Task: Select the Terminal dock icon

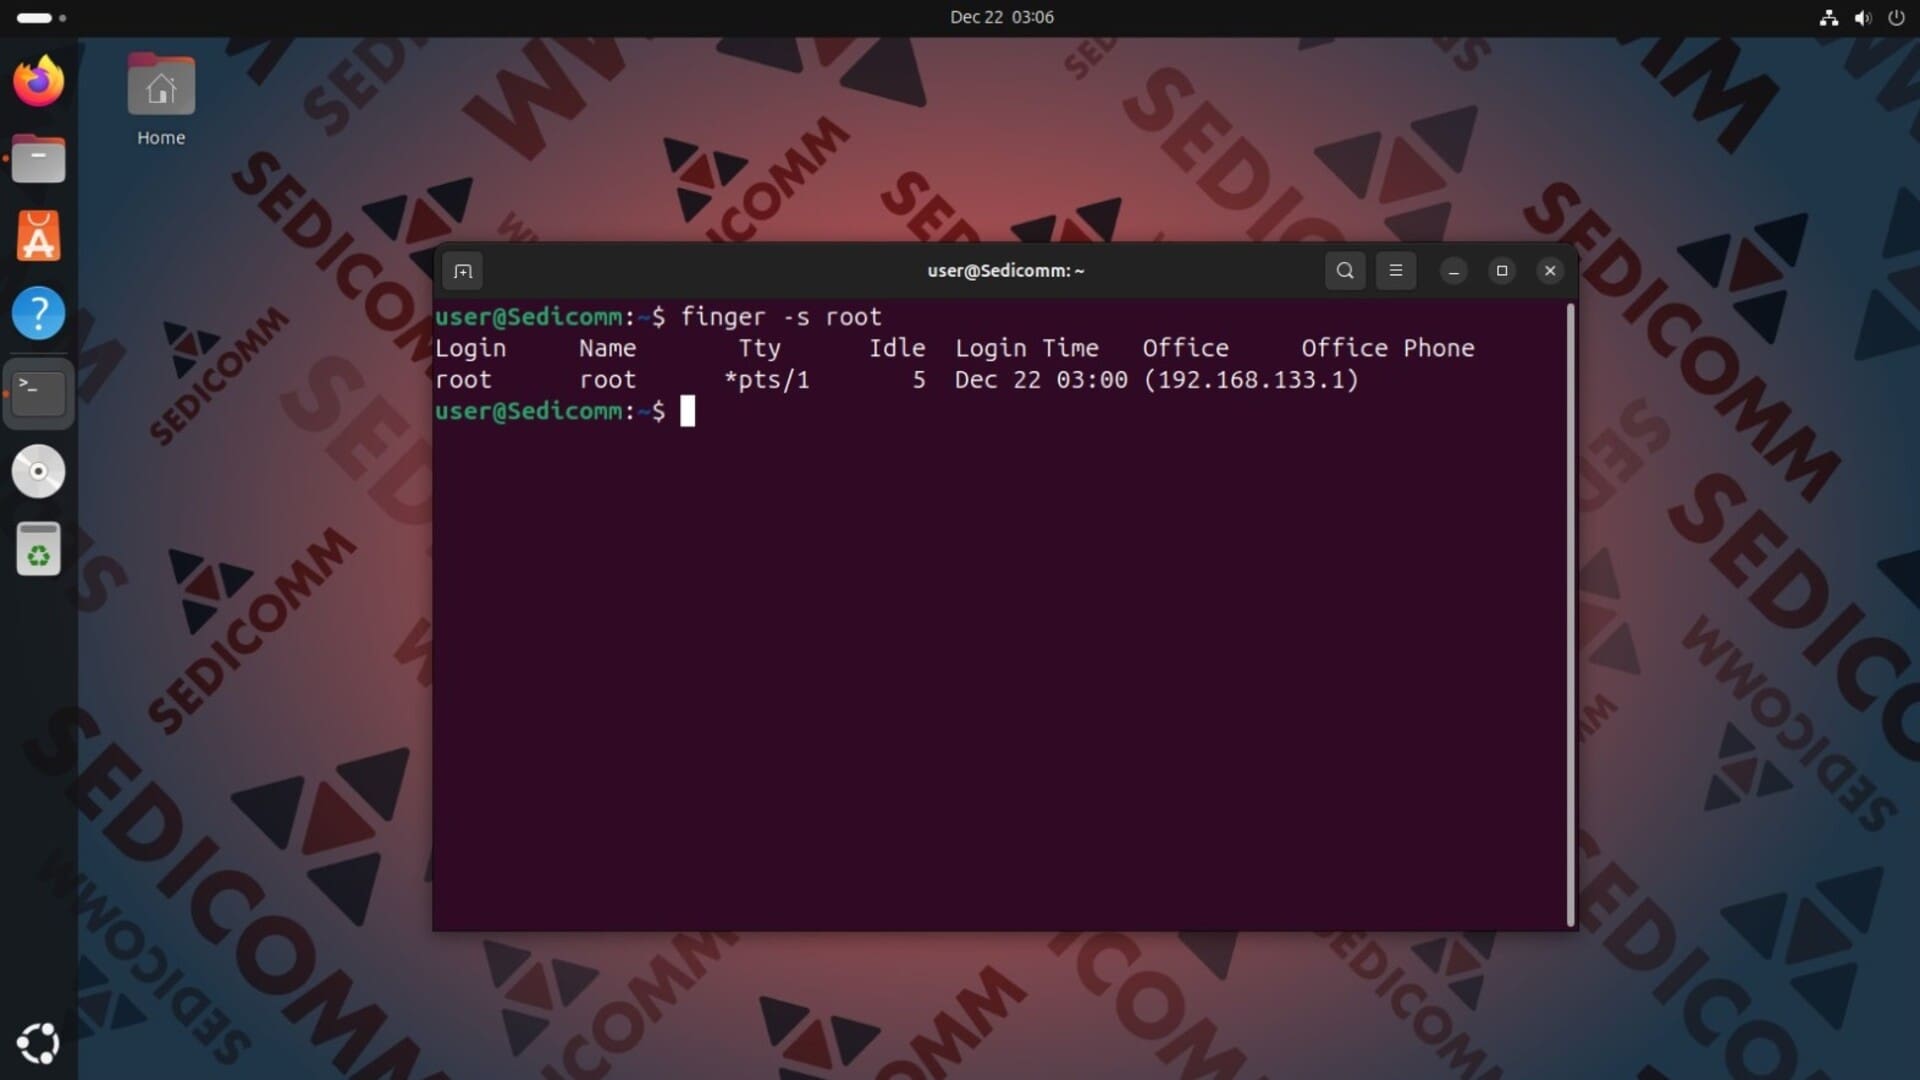Action: (39, 393)
